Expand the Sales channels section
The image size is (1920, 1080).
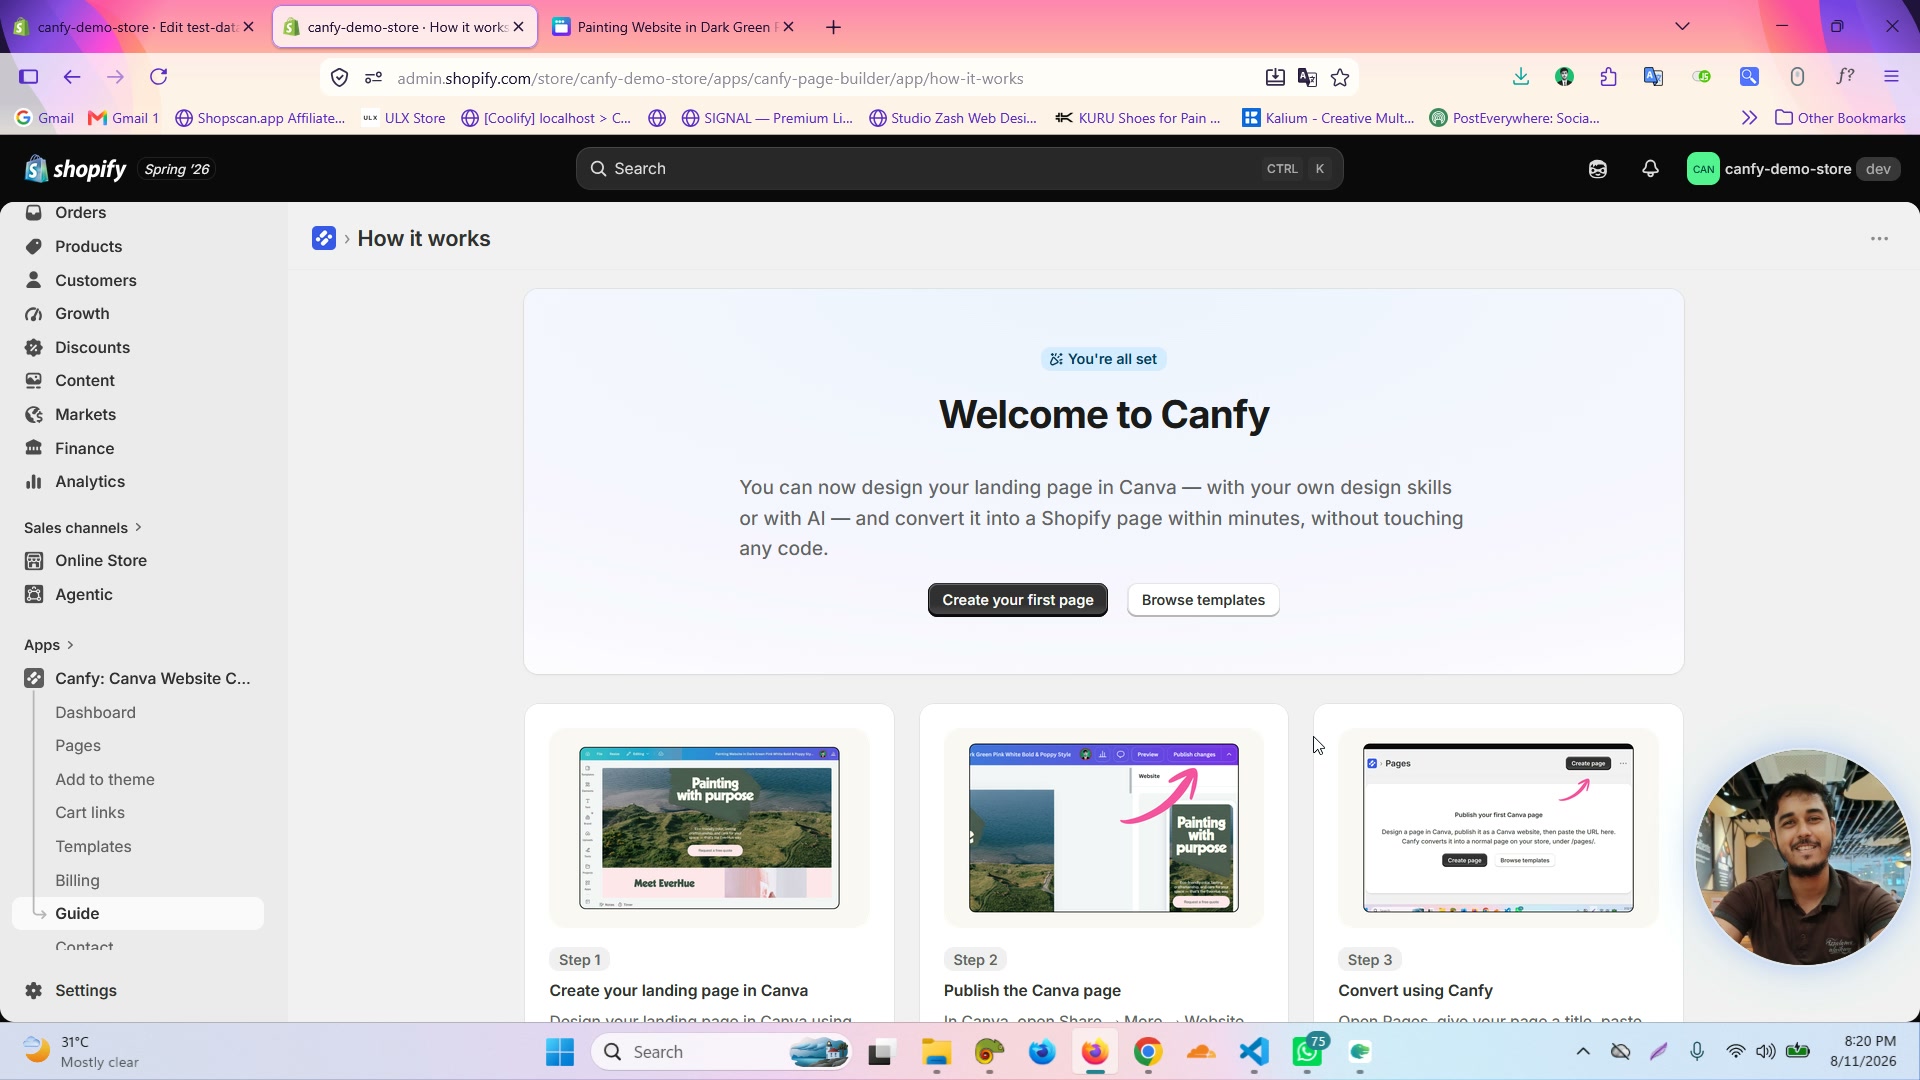(83, 528)
